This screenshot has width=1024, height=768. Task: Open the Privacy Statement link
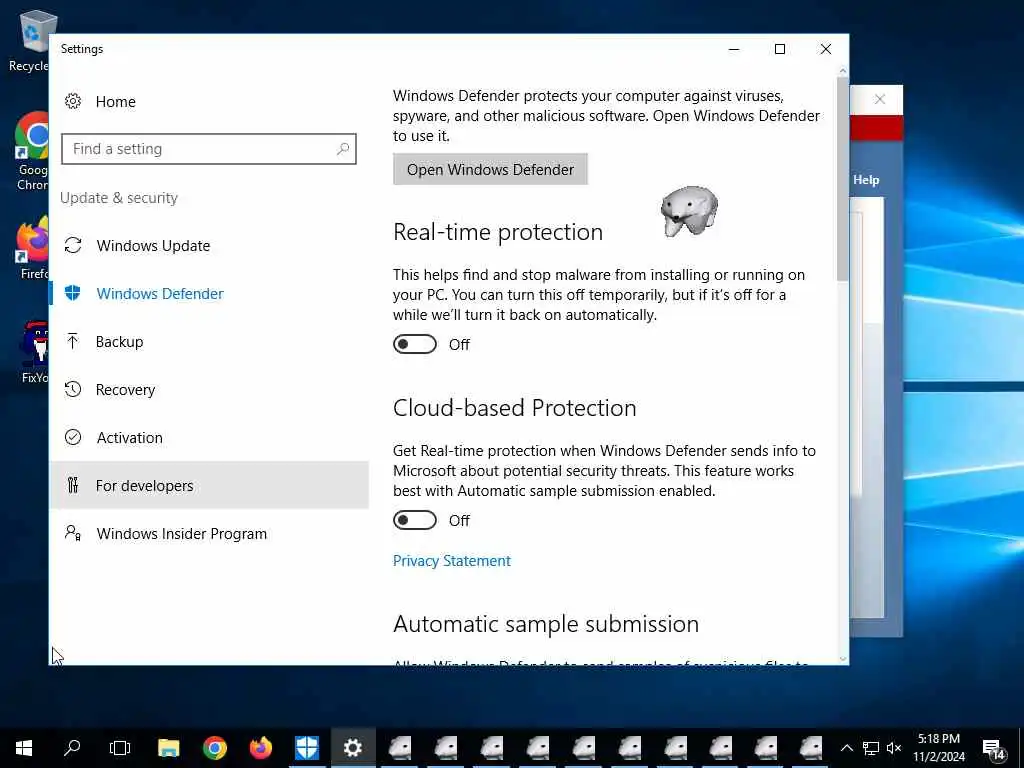tap(452, 561)
